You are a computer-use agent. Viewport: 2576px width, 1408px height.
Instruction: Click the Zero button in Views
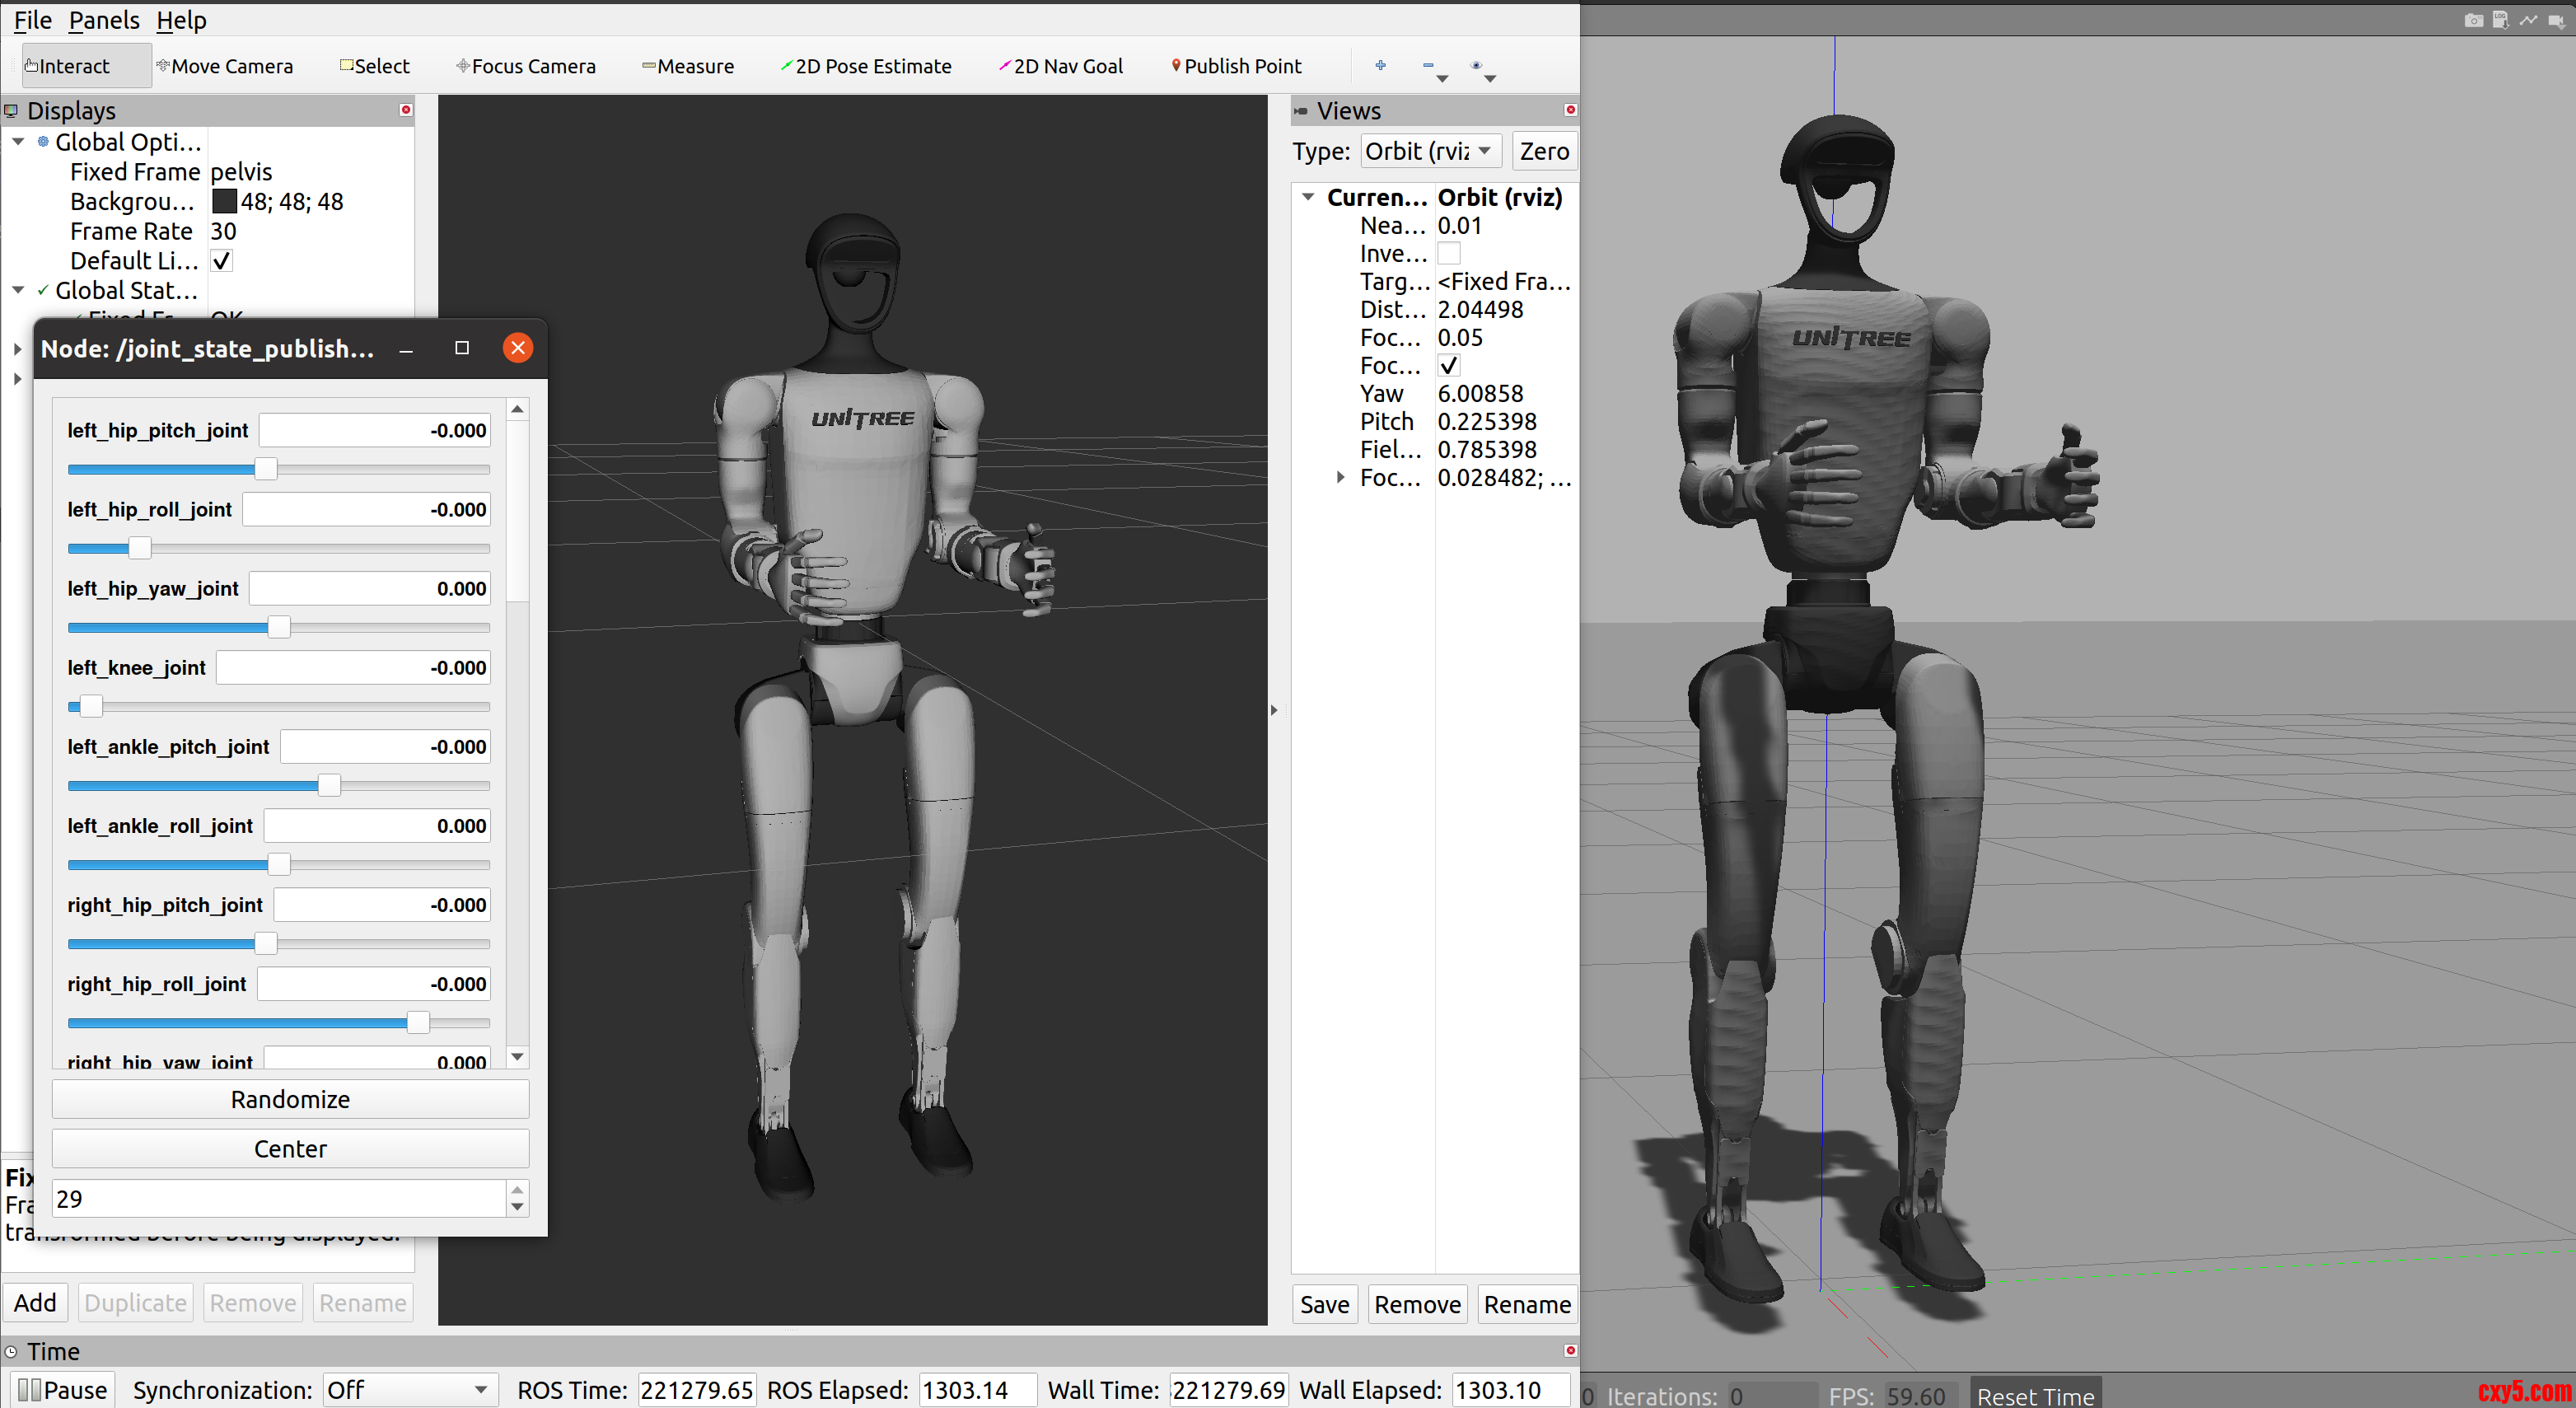click(1543, 151)
